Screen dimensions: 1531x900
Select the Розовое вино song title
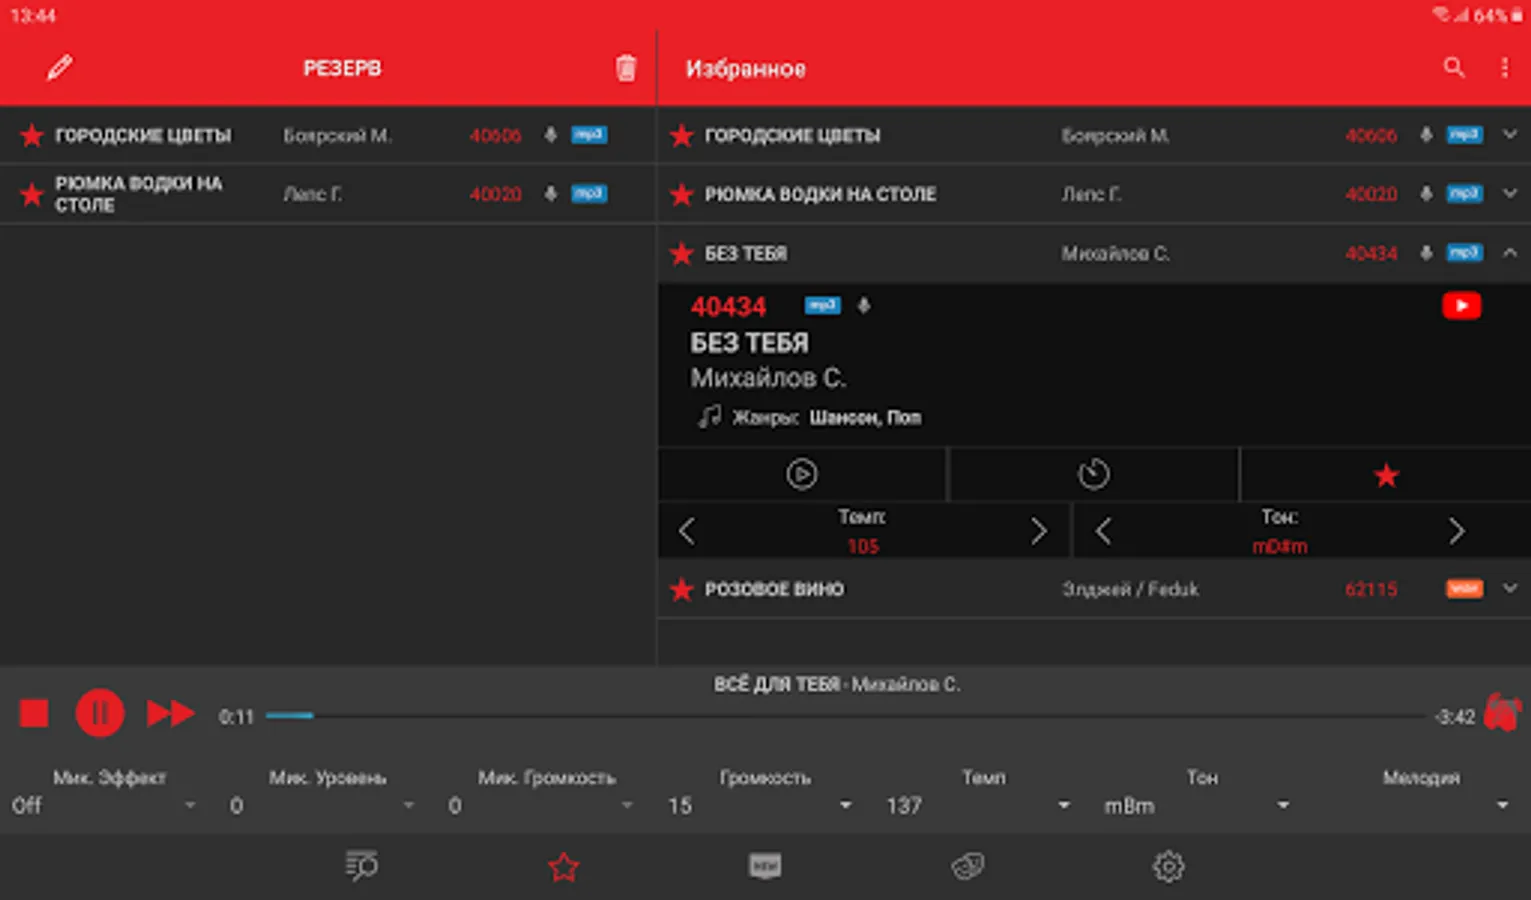pyautogui.click(x=774, y=589)
